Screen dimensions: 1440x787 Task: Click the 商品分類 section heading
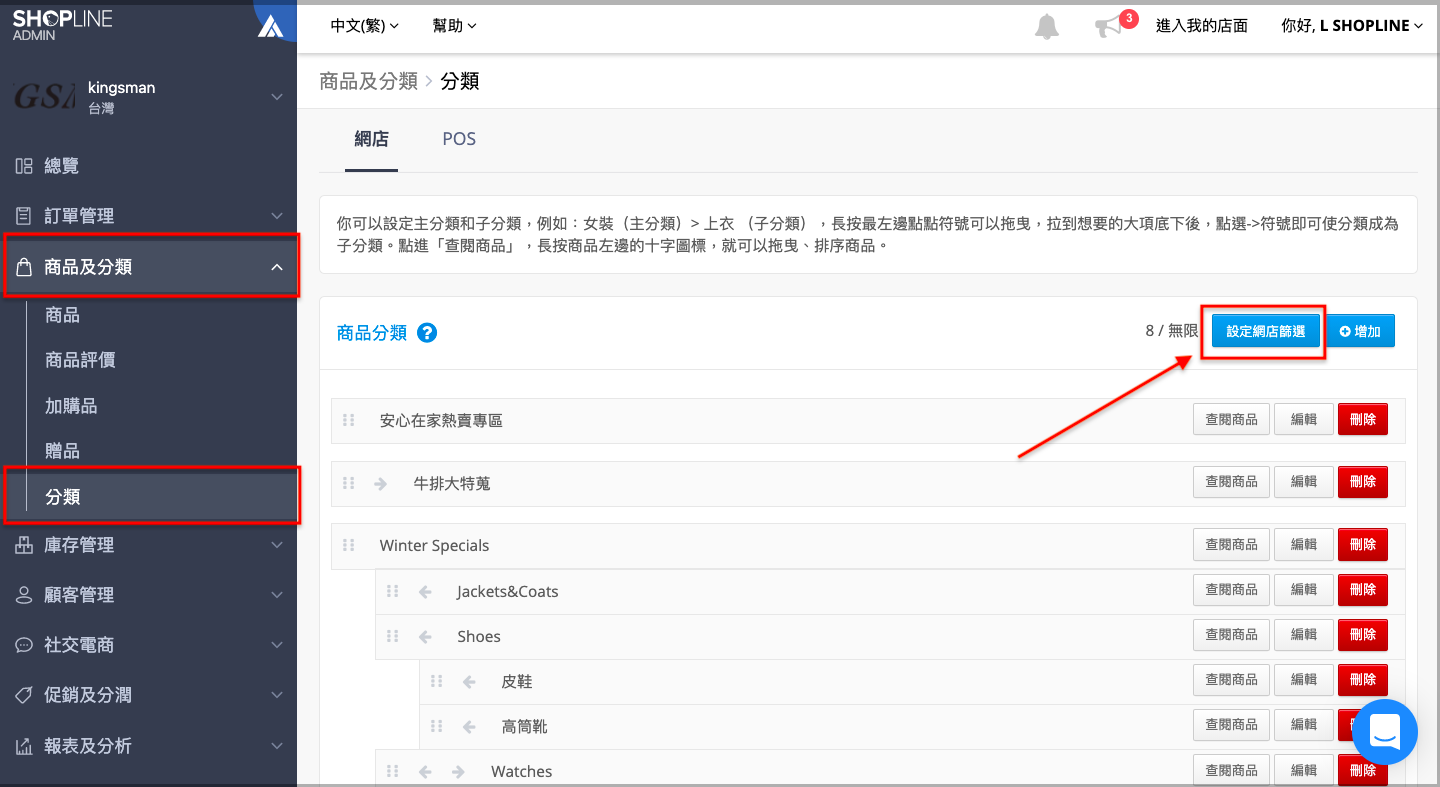coord(372,333)
